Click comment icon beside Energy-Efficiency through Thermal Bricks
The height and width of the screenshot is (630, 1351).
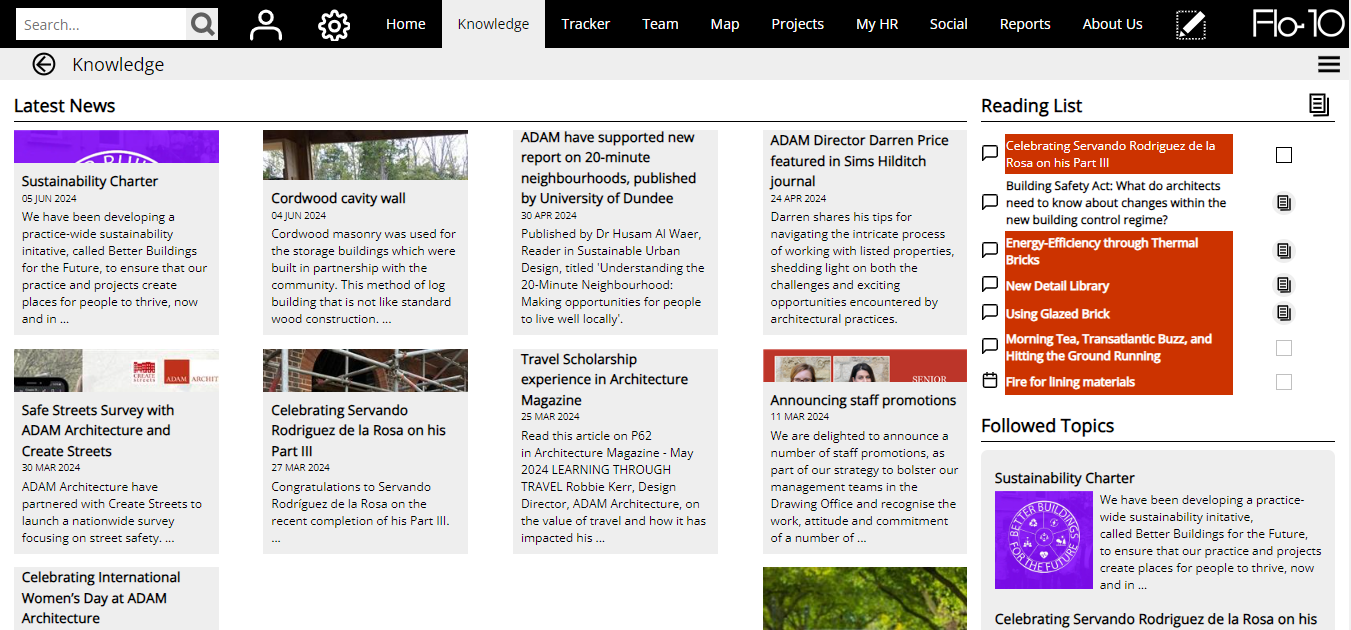tap(990, 251)
